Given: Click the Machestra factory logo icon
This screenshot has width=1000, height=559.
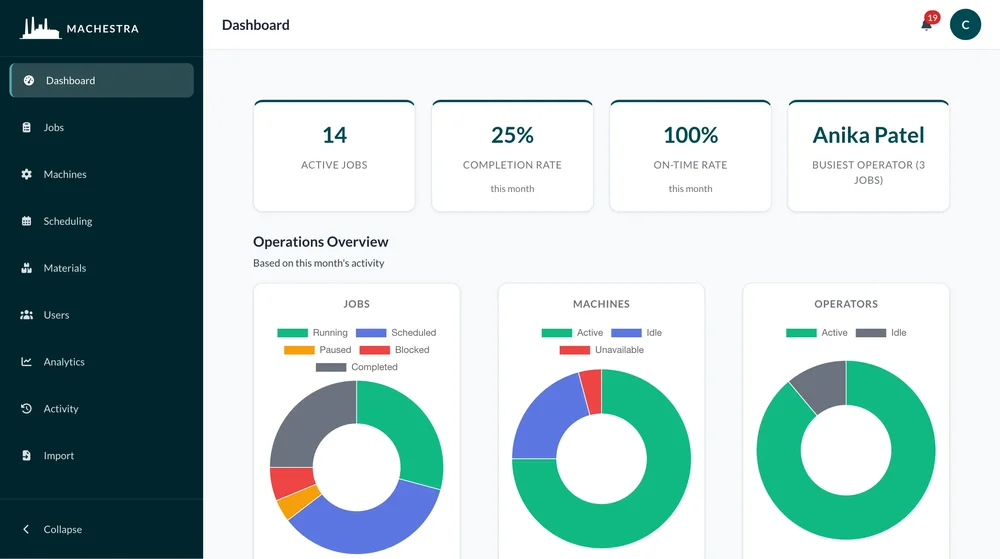Looking at the screenshot, I should point(40,28).
